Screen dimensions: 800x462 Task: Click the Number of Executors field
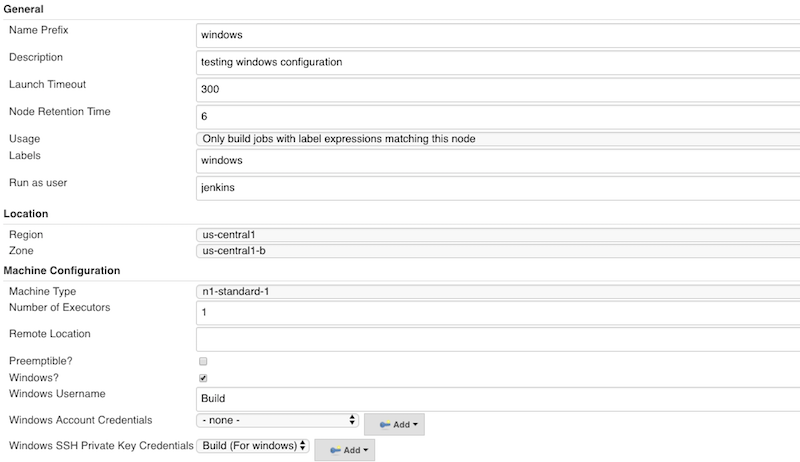(497, 312)
